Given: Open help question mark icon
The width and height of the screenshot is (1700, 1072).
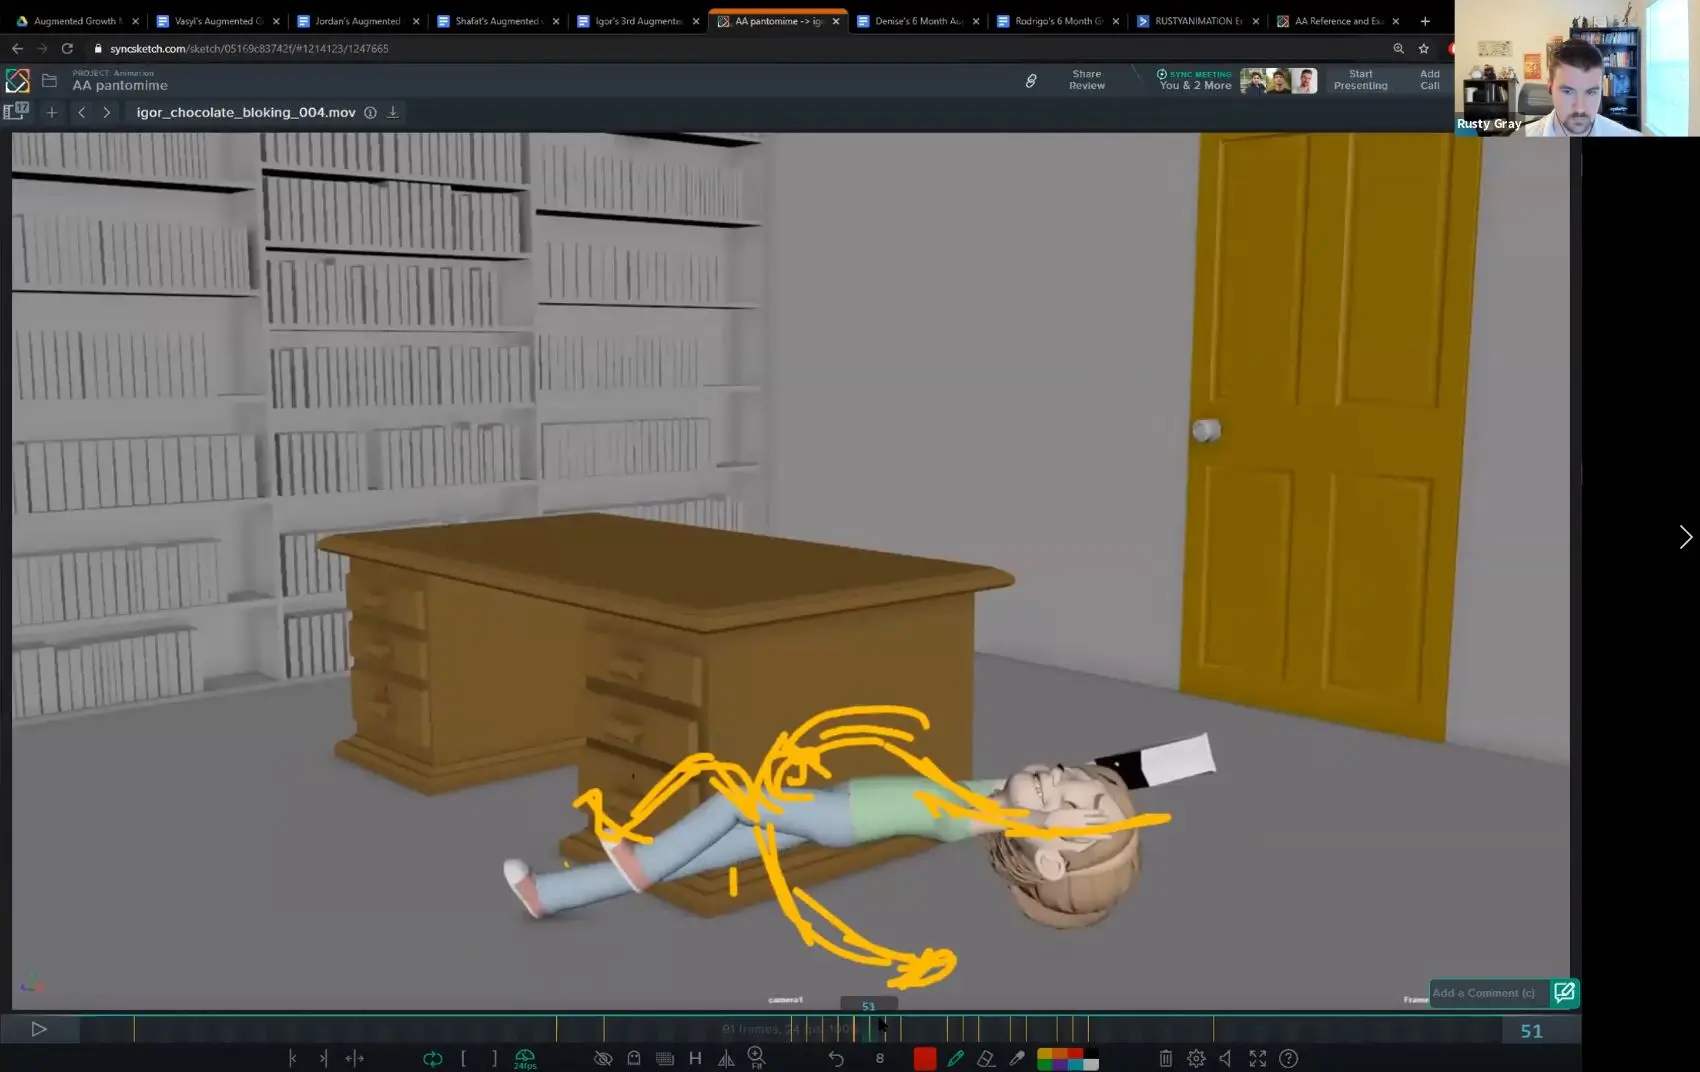Looking at the screenshot, I should click(1289, 1058).
